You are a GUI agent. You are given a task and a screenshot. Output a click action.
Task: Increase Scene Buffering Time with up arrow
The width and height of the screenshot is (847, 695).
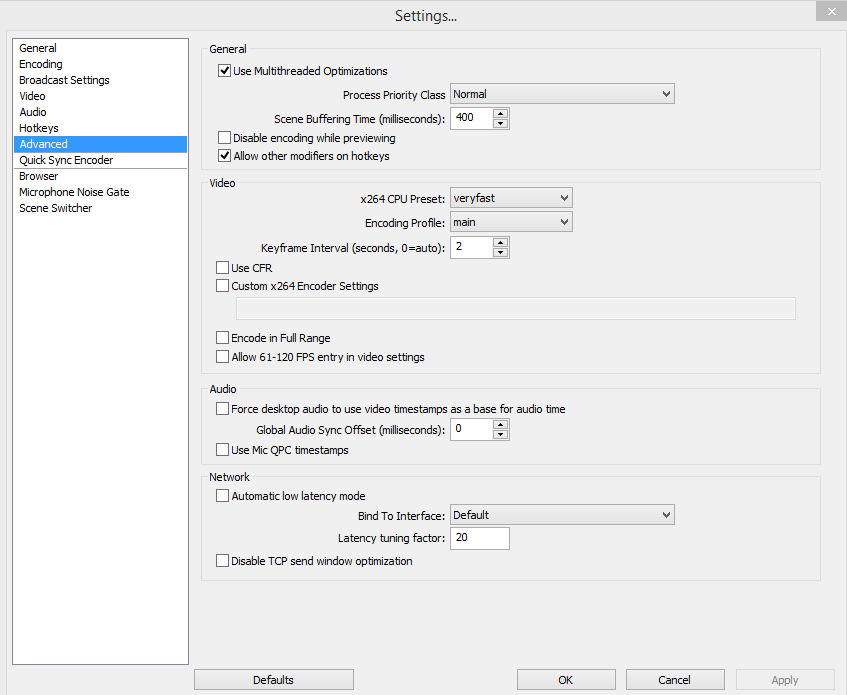pyautogui.click(x=501, y=113)
